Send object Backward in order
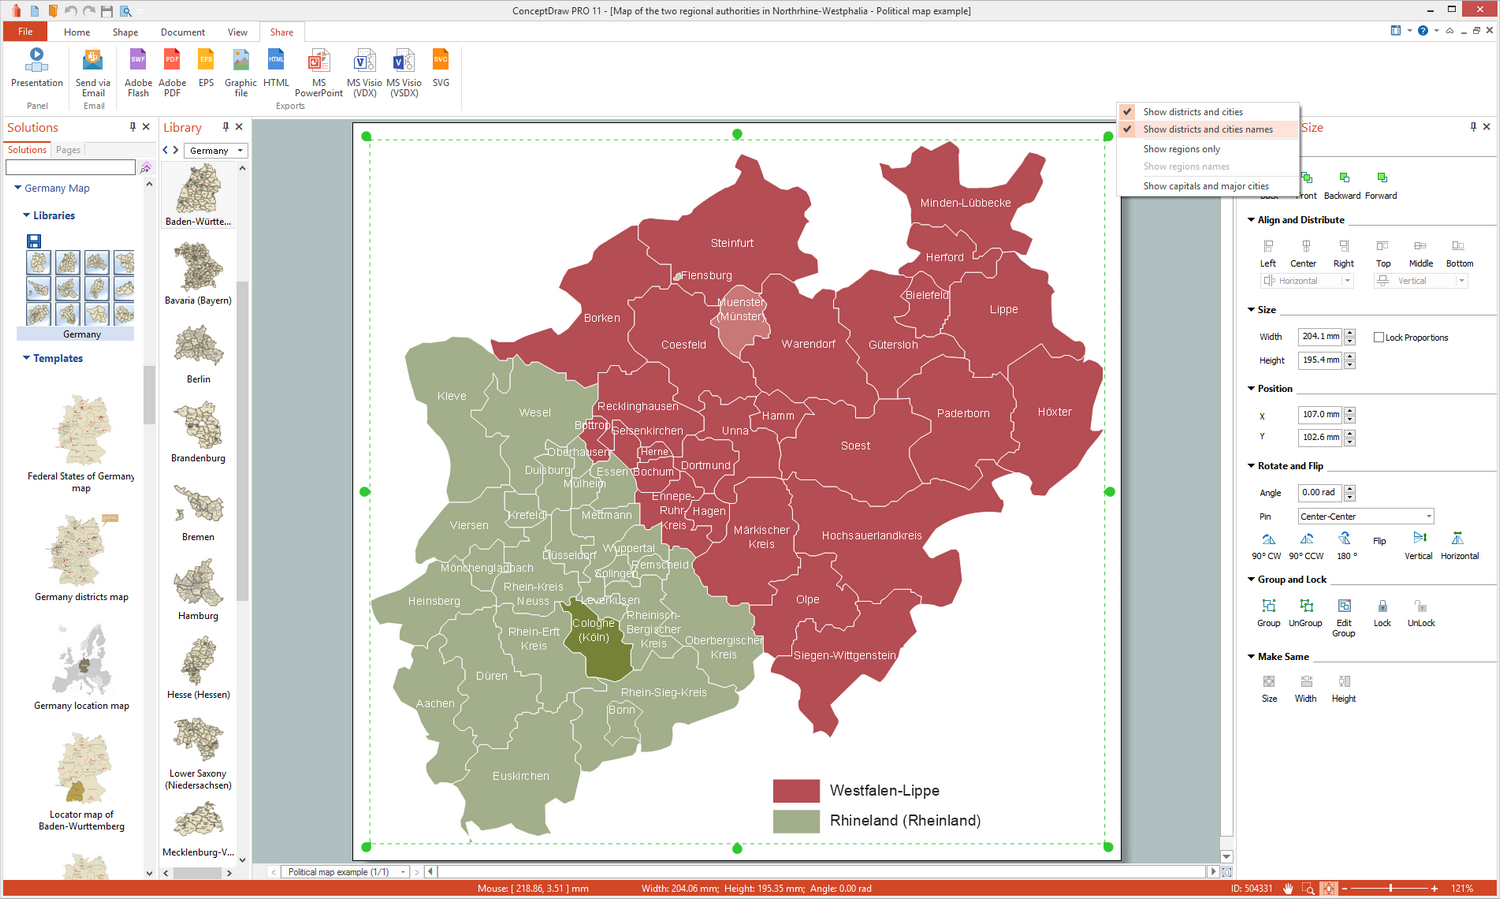This screenshot has height=899, width=1500. pos(1343,186)
